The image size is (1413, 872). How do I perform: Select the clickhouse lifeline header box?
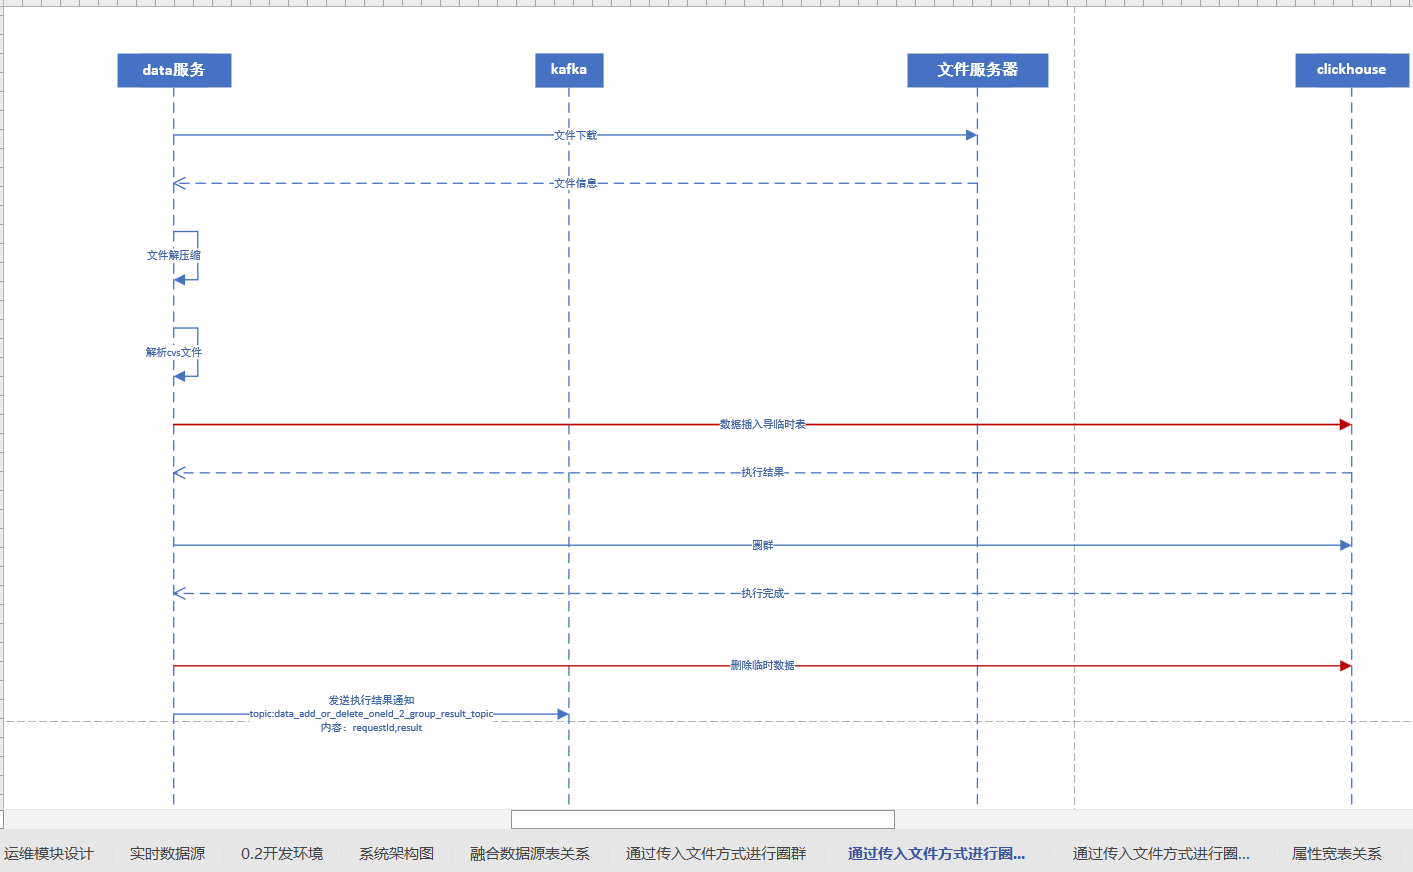point(1352,70)
